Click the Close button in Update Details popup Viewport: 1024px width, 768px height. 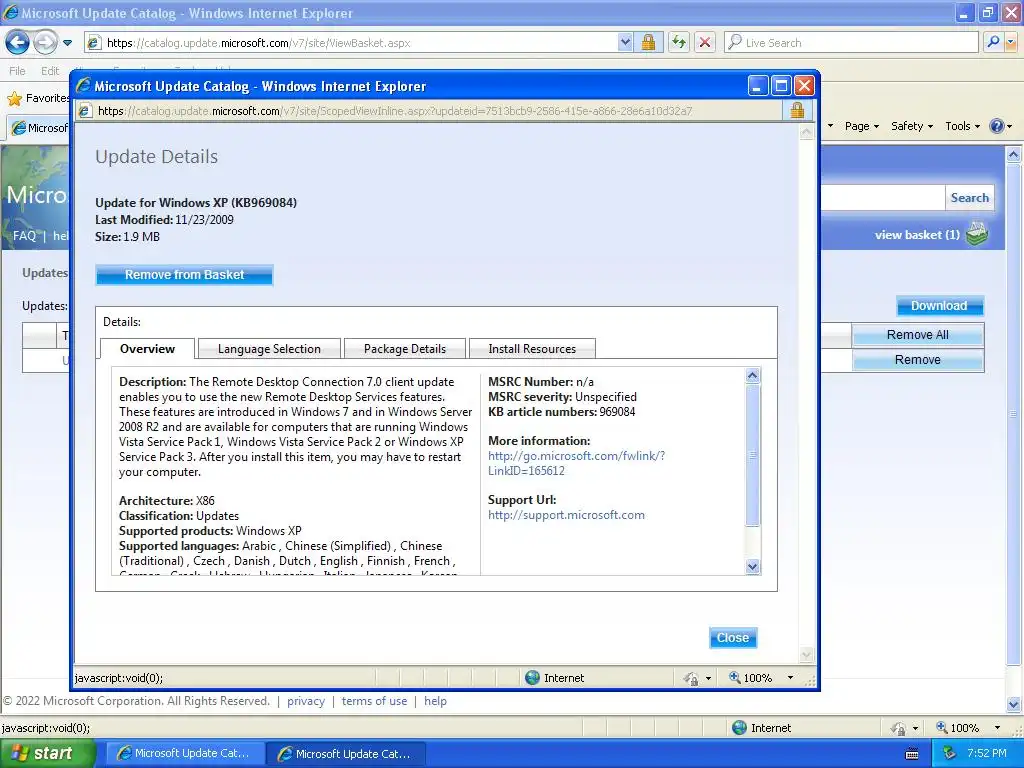(733, 638)
